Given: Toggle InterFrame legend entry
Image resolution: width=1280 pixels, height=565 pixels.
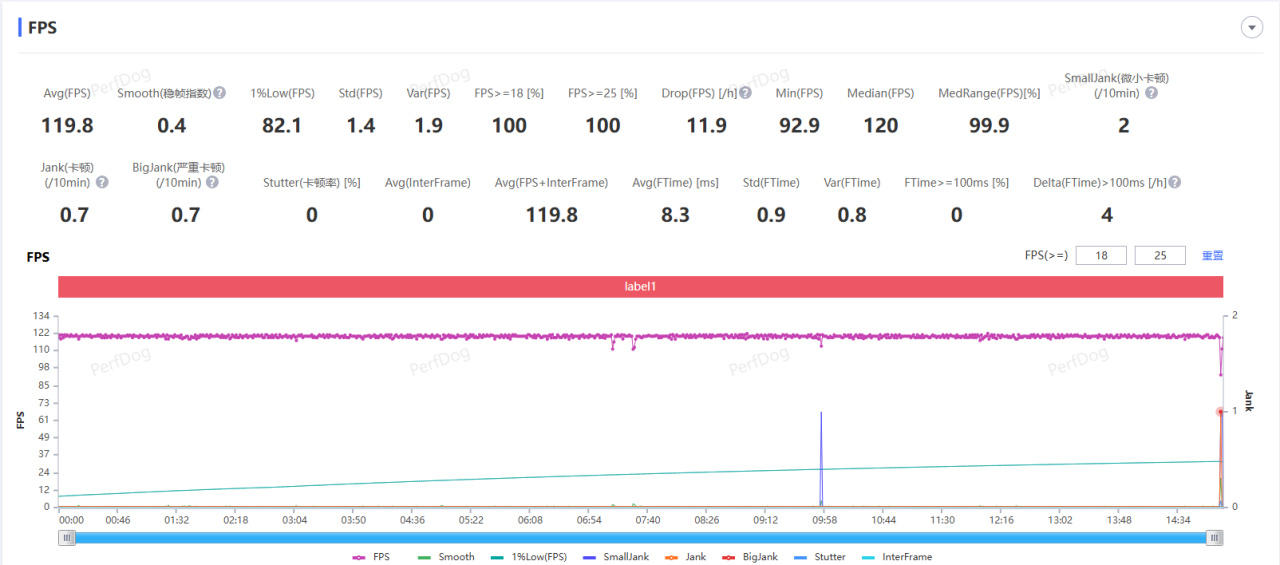Looking at the screenshot, I should pyautogui.click(x=896, y=557).
